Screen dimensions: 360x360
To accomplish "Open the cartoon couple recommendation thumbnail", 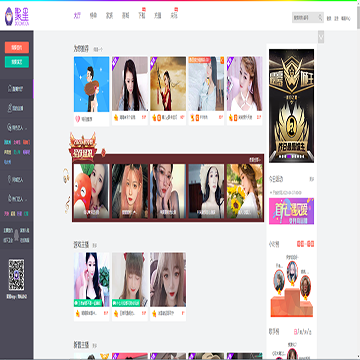I will [92, 84].
